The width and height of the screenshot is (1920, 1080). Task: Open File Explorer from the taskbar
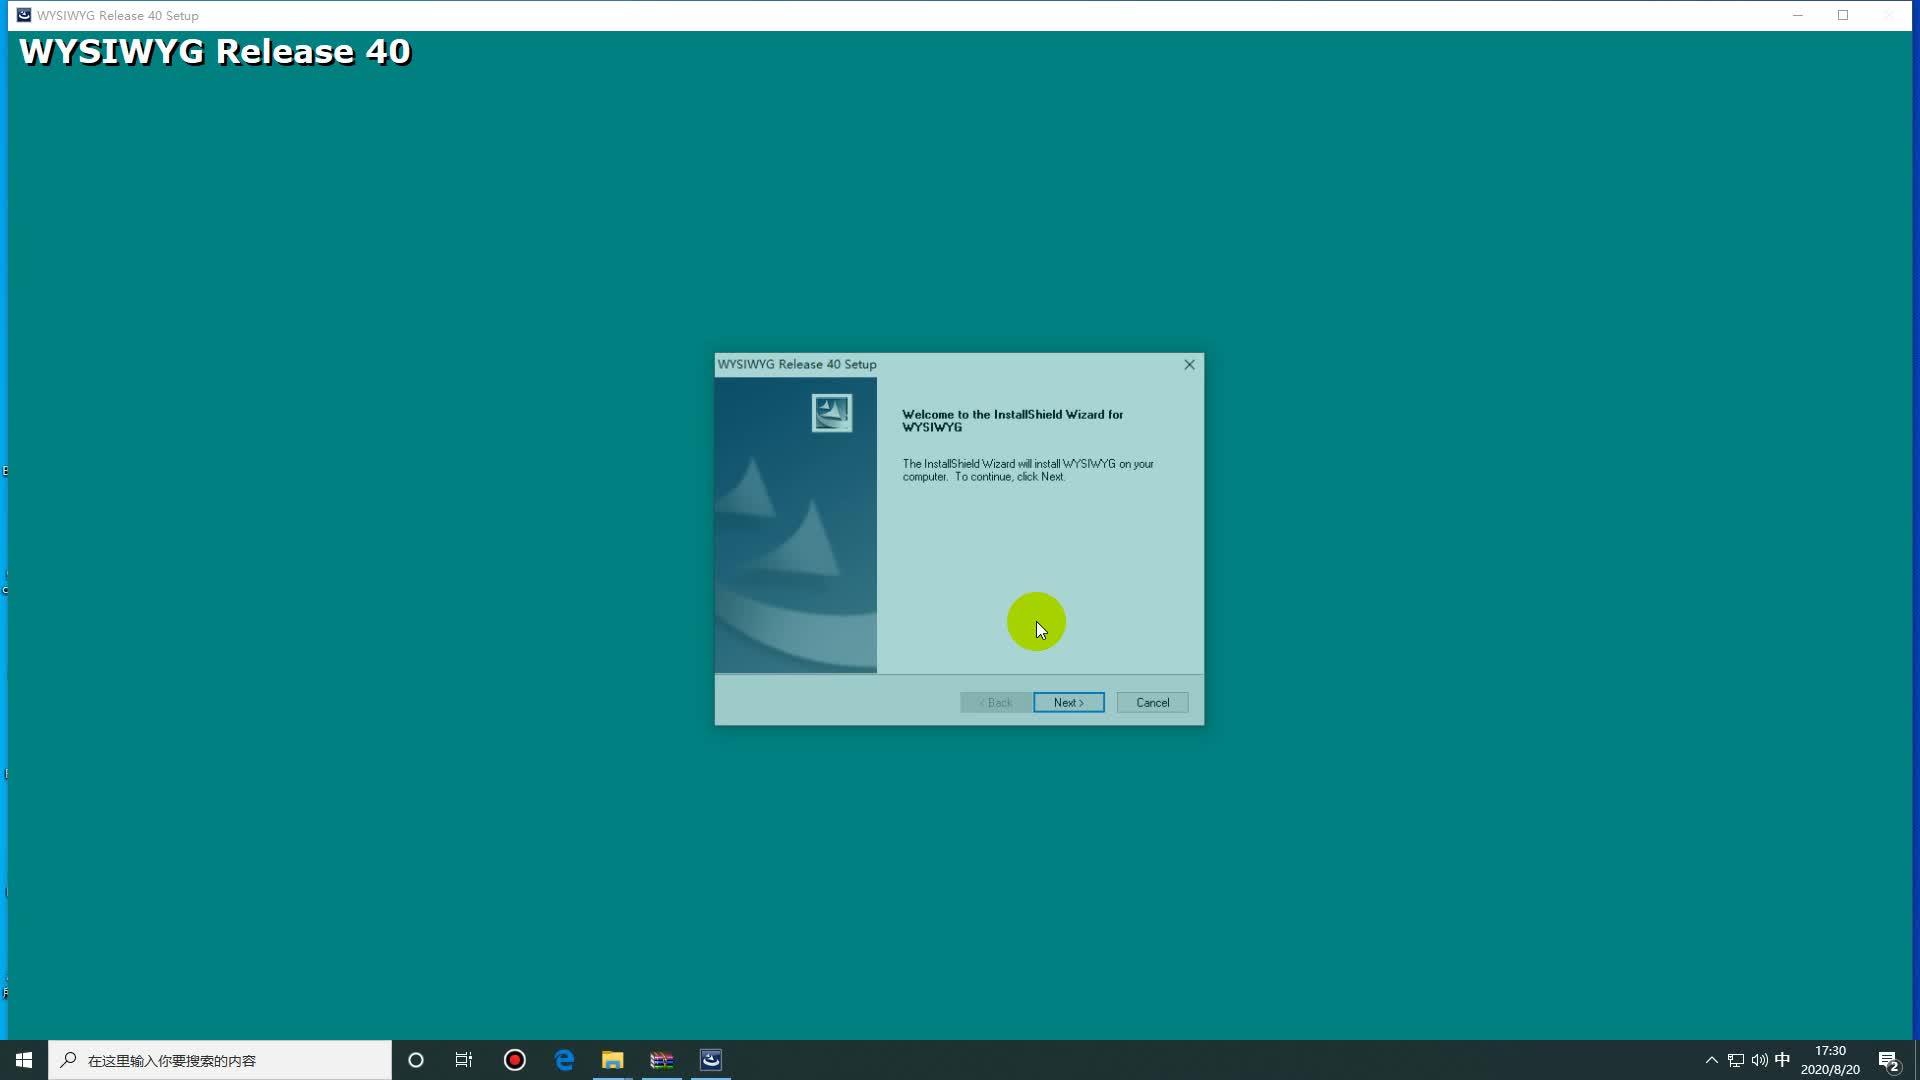(612, 1060)
